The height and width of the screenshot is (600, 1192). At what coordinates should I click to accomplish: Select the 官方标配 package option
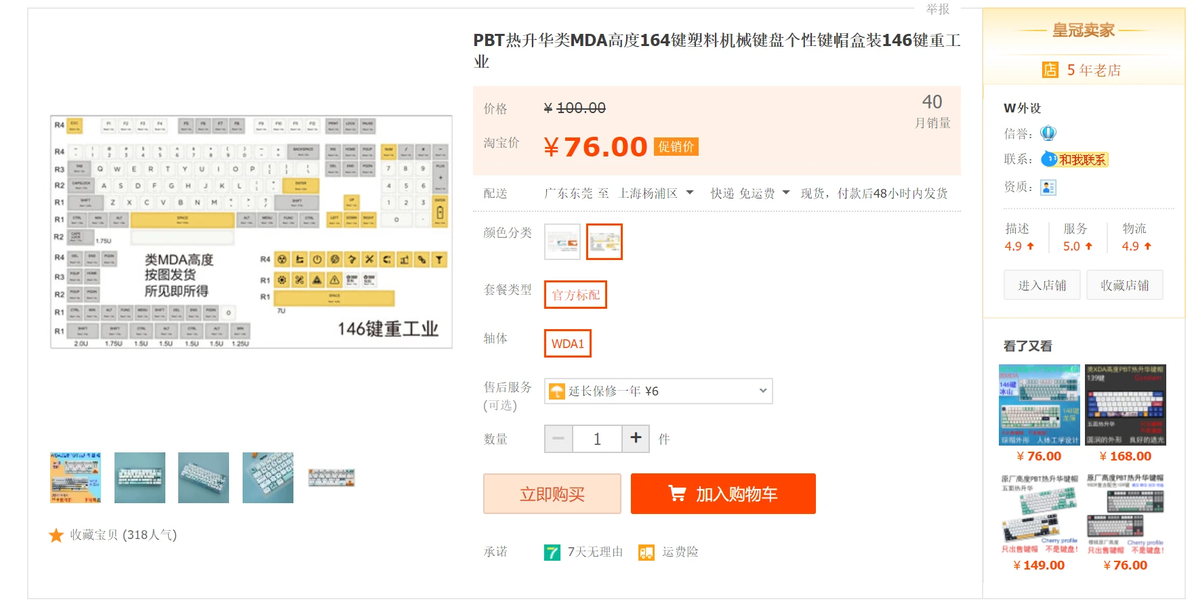(575, 295)
